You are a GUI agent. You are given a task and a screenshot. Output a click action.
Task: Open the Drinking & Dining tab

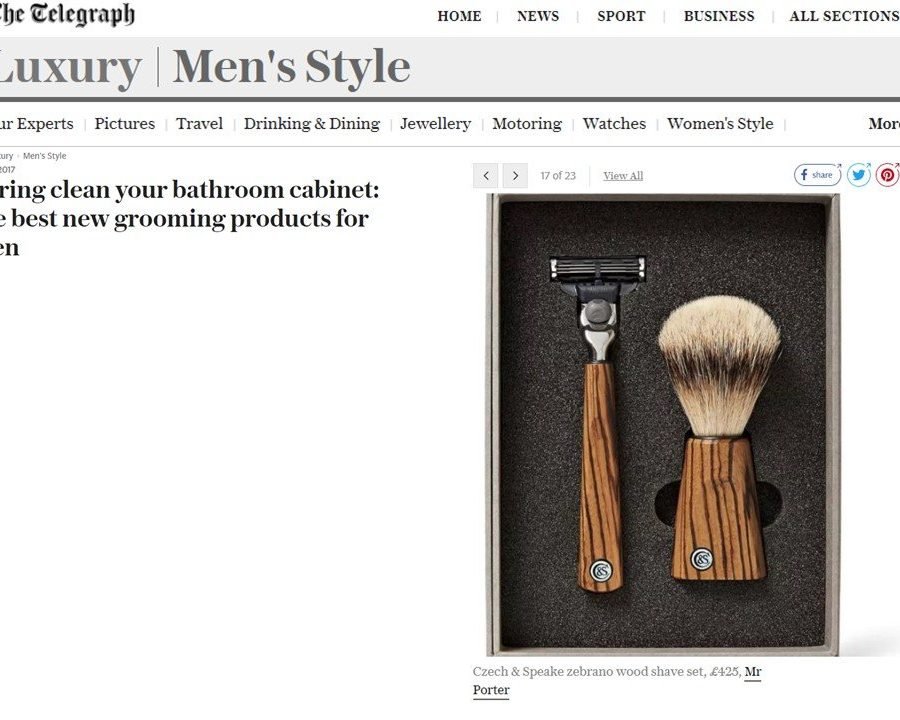tap(312, 124)
